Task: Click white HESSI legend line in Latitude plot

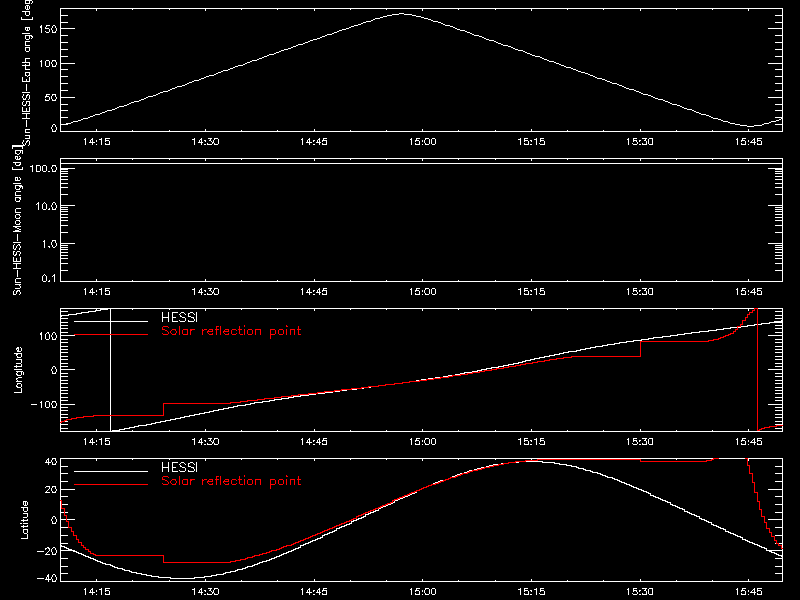Action: [x=111, y=471]
